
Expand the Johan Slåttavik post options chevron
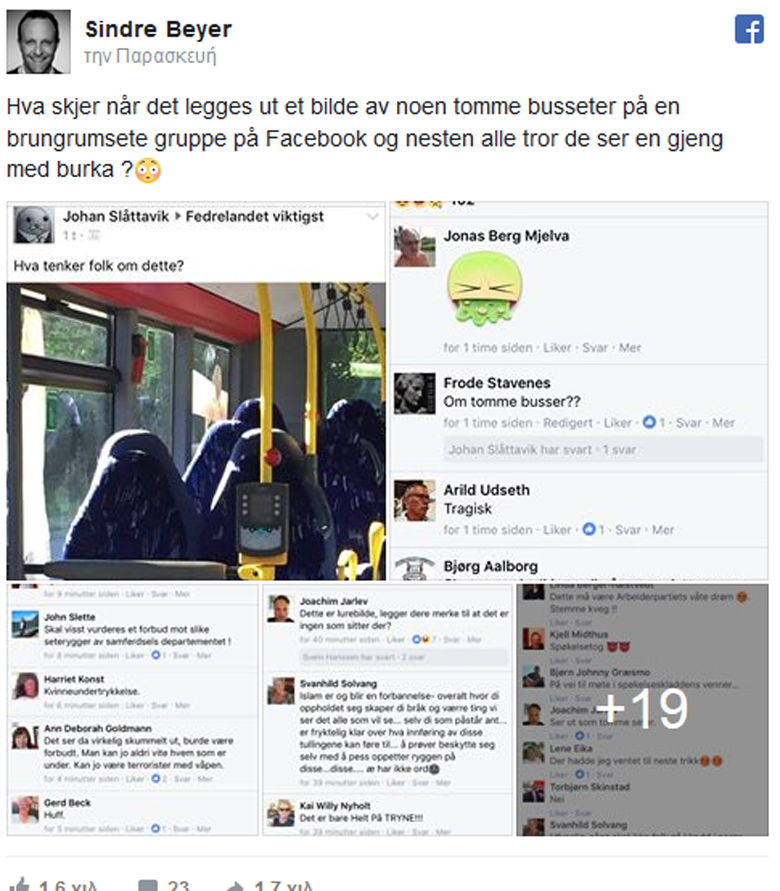[x=373, y=216]
